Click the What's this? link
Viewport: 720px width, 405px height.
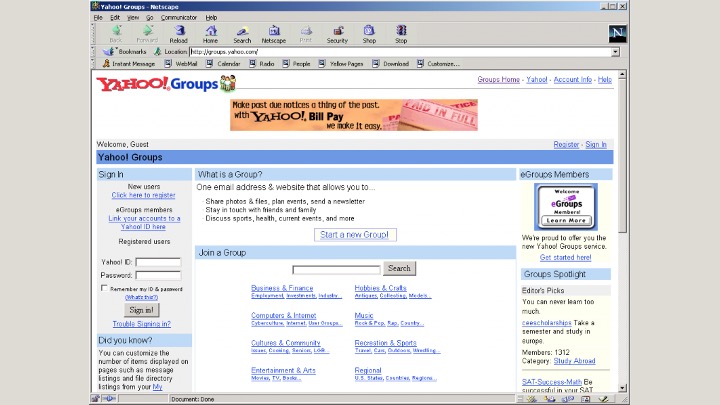tap(141, 298)
